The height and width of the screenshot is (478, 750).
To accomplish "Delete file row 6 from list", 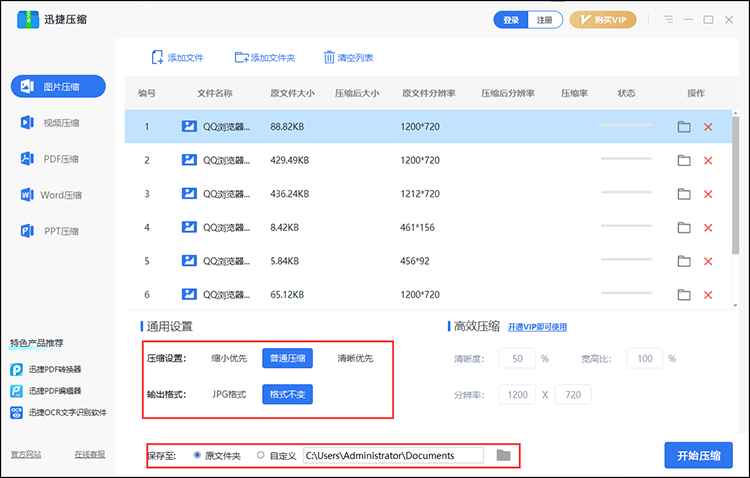I will click(x=708, y=294).
